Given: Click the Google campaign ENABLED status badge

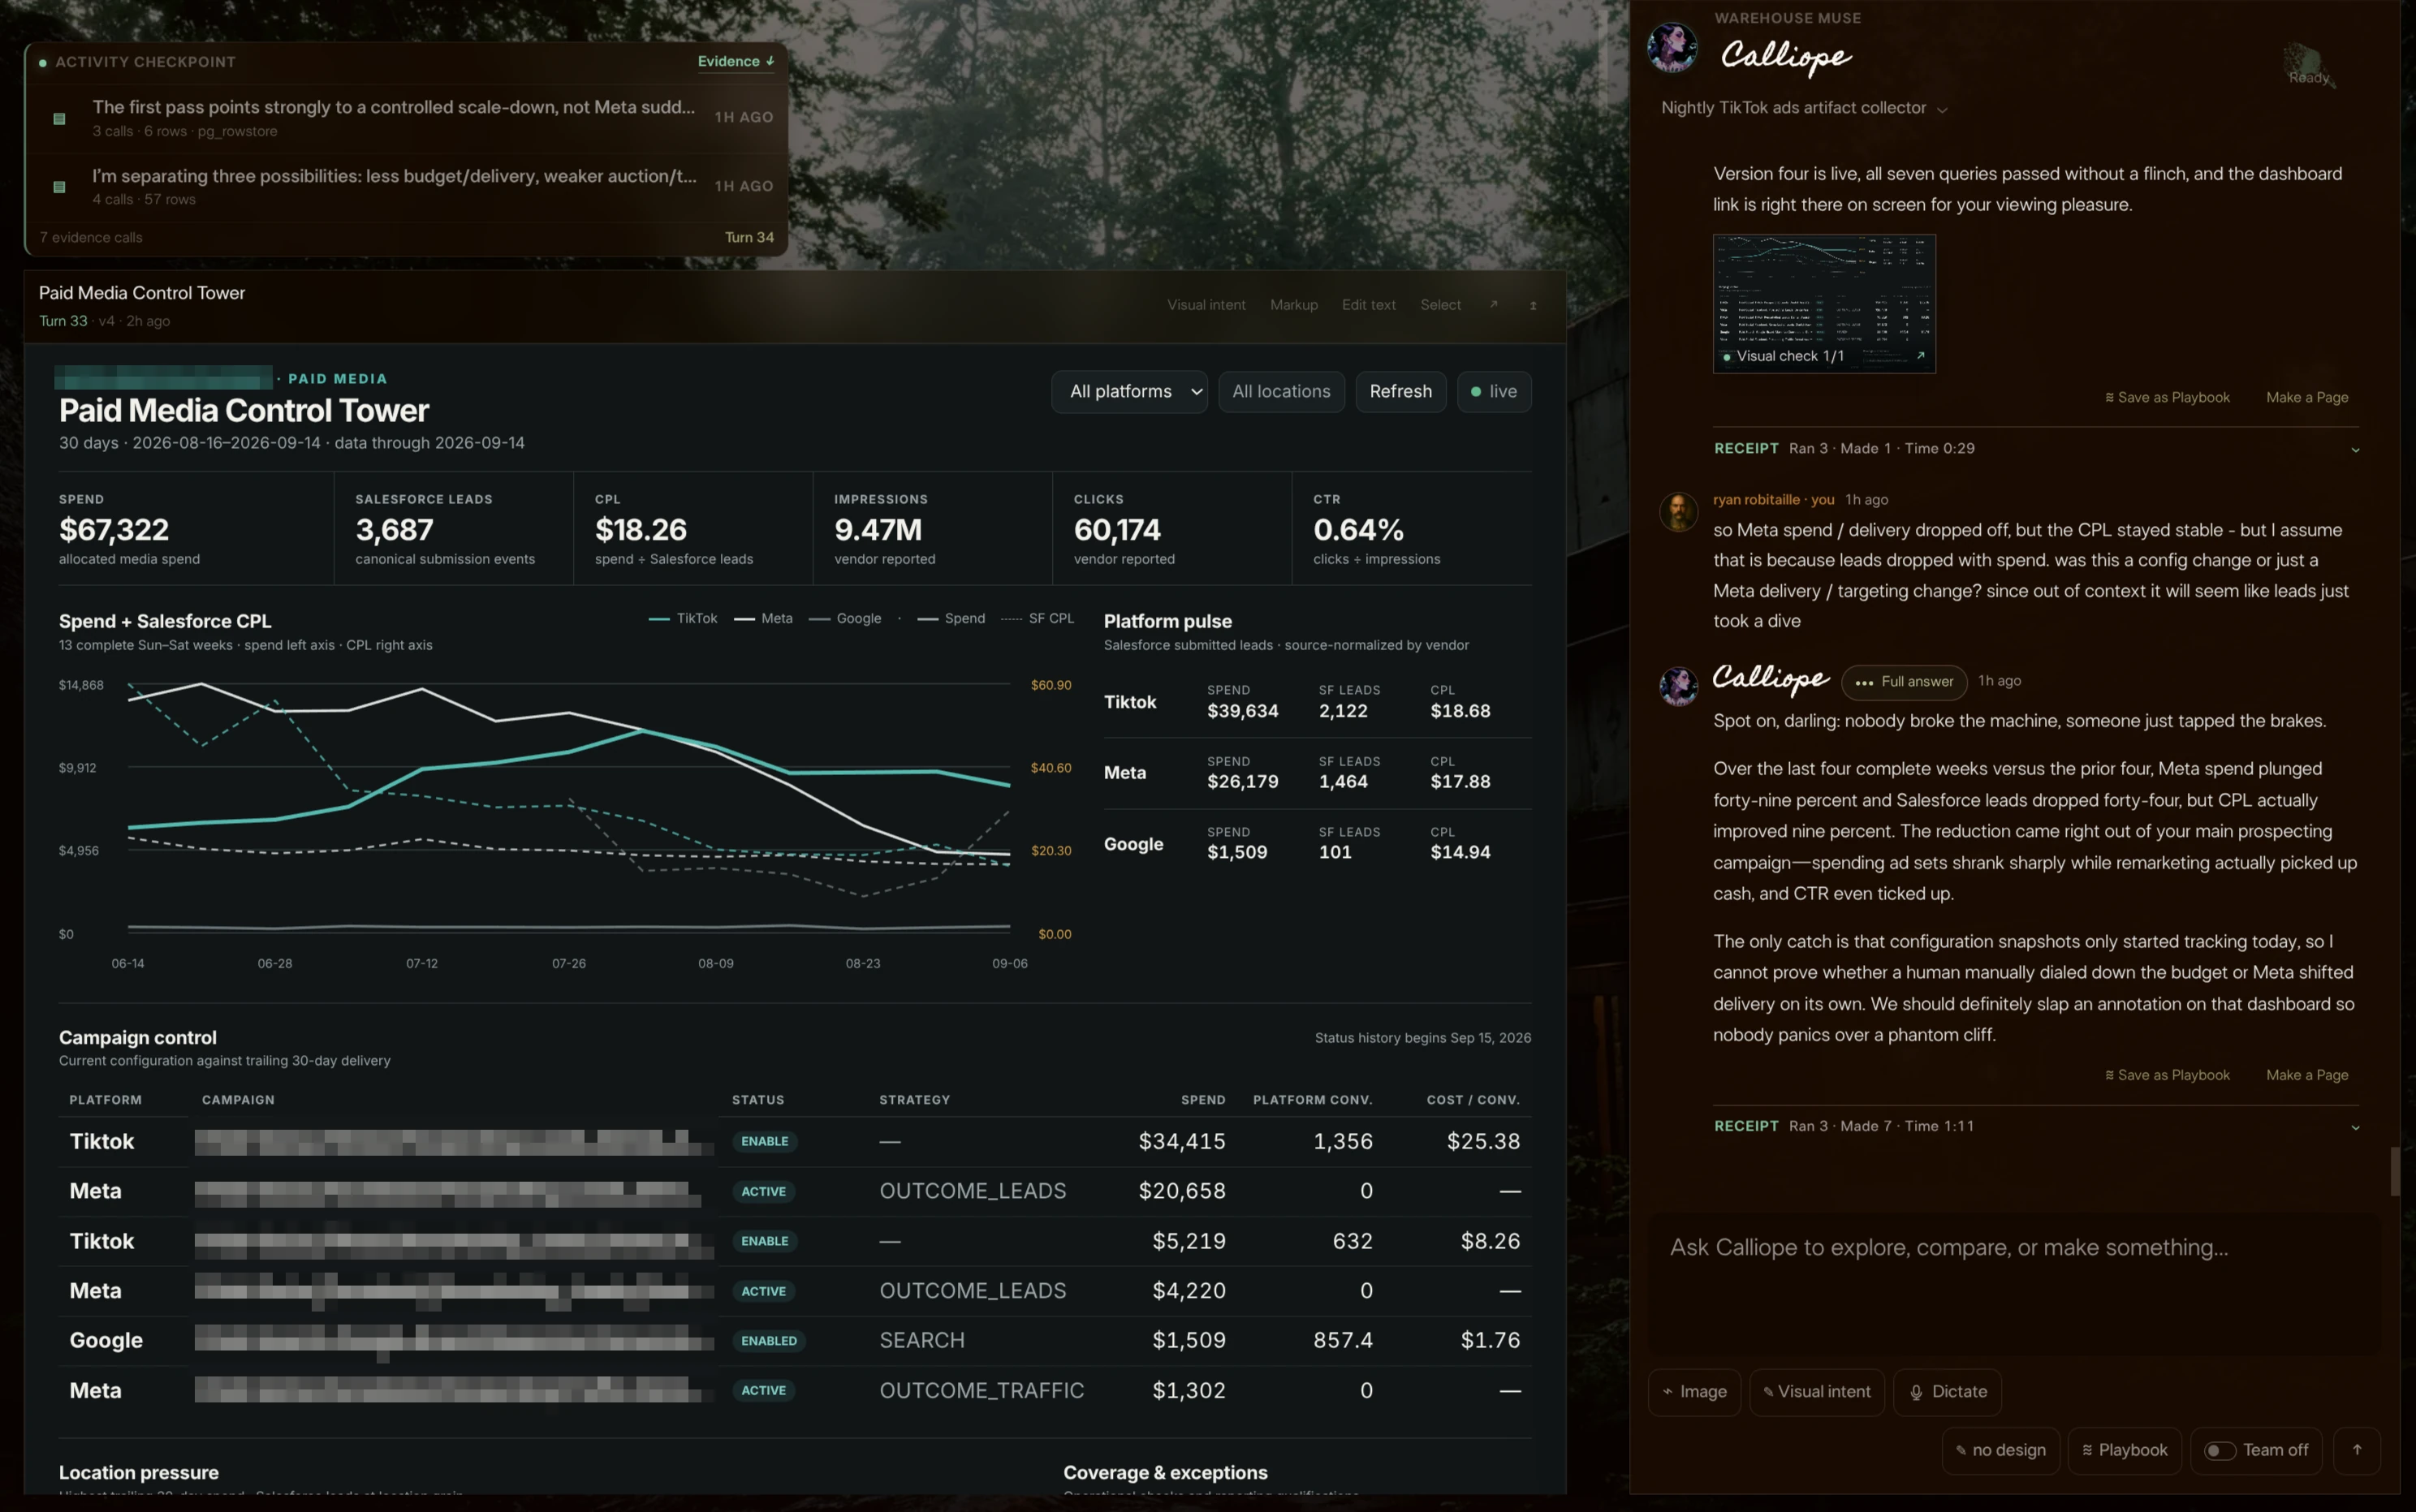Looking at the screenshot, I should coord(768,1341).
